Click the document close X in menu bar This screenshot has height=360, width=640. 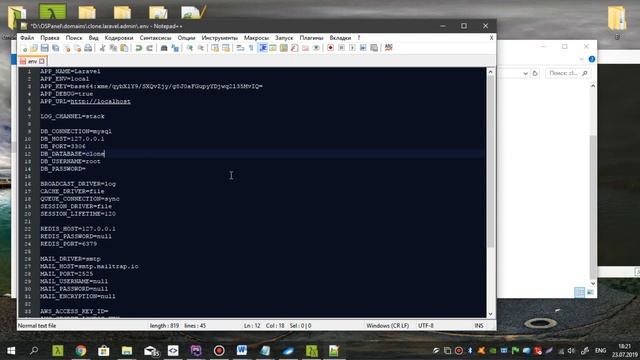point(491,38)
